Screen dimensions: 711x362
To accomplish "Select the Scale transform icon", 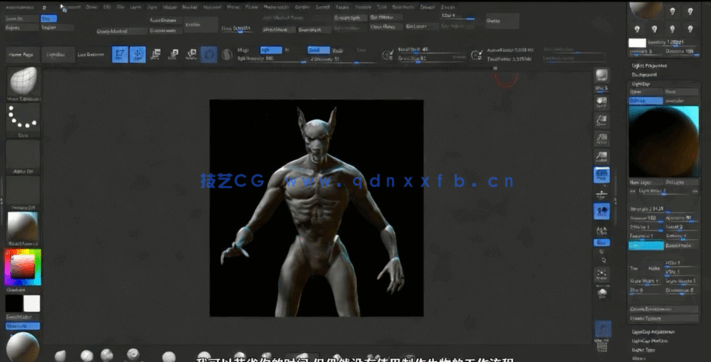I will pyautogui.click(x=173, y=54).
